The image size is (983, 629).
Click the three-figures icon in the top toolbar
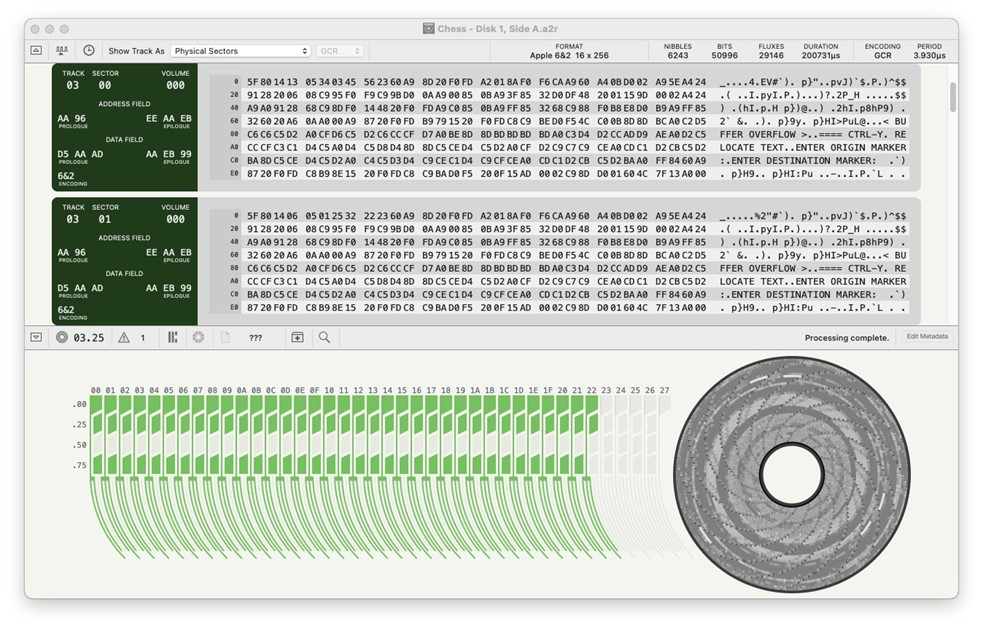[61, 50]
